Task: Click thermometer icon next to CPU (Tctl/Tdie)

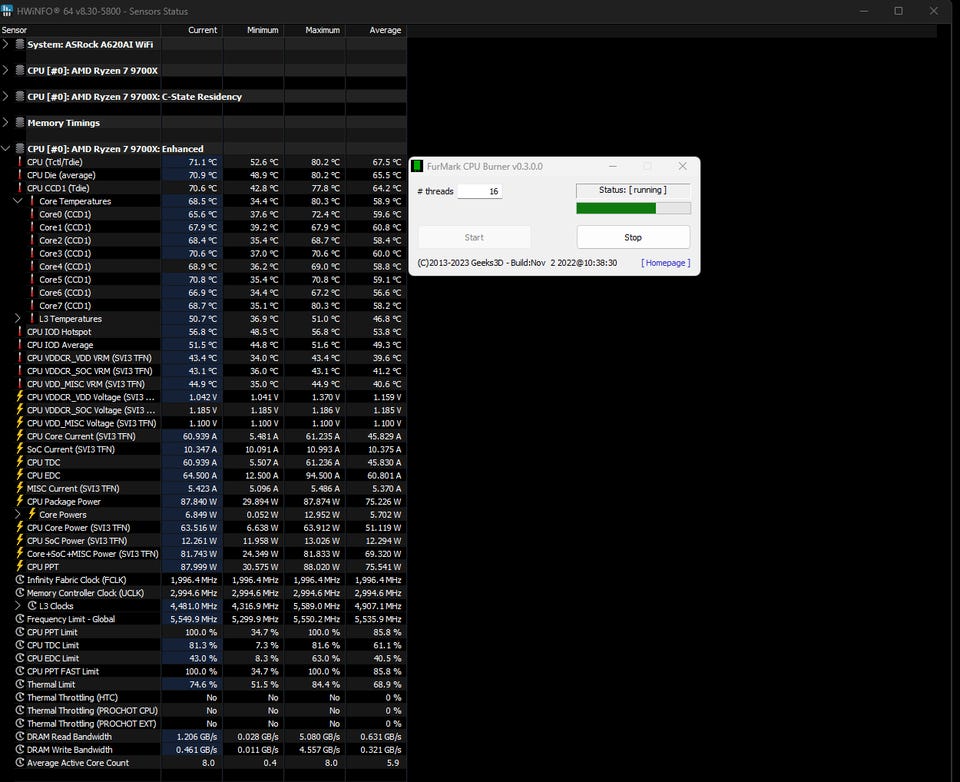Action: point(20,162)
